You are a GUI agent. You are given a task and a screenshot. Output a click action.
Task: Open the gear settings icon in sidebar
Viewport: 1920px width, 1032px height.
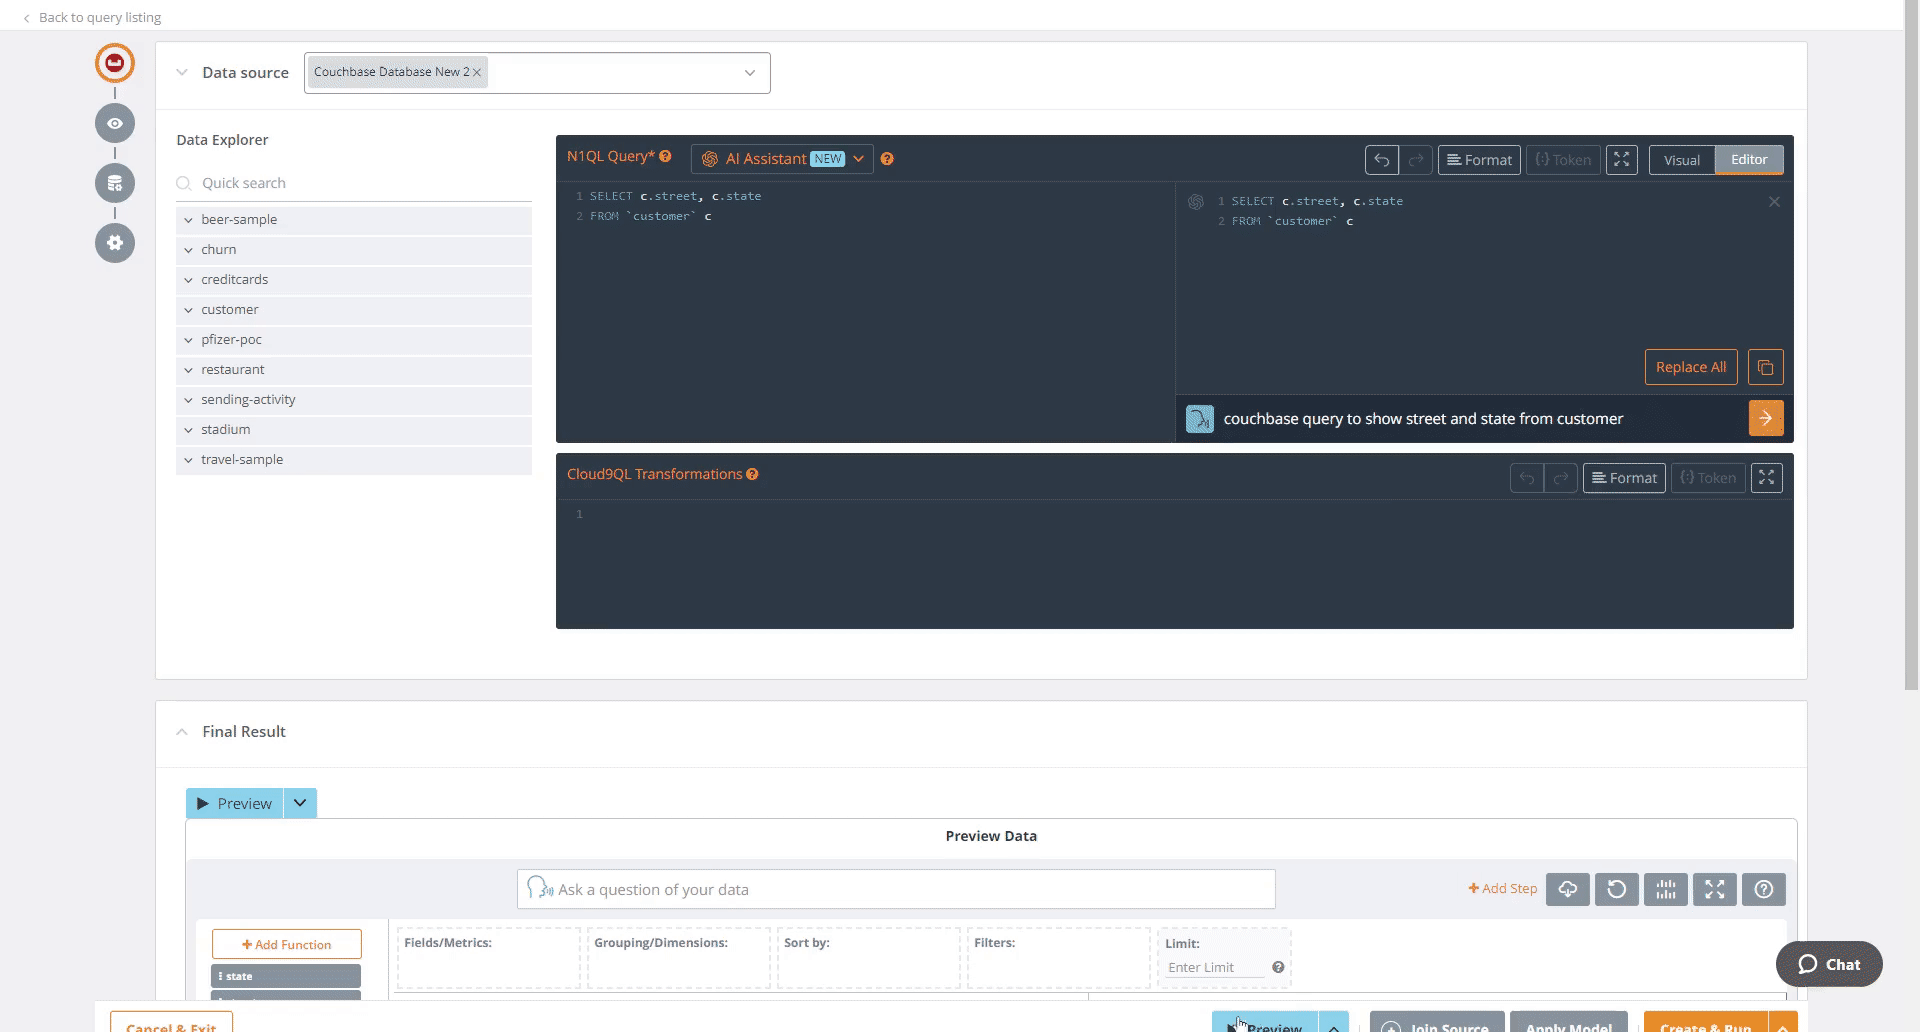pyautogui.click(x=114, y=243)
